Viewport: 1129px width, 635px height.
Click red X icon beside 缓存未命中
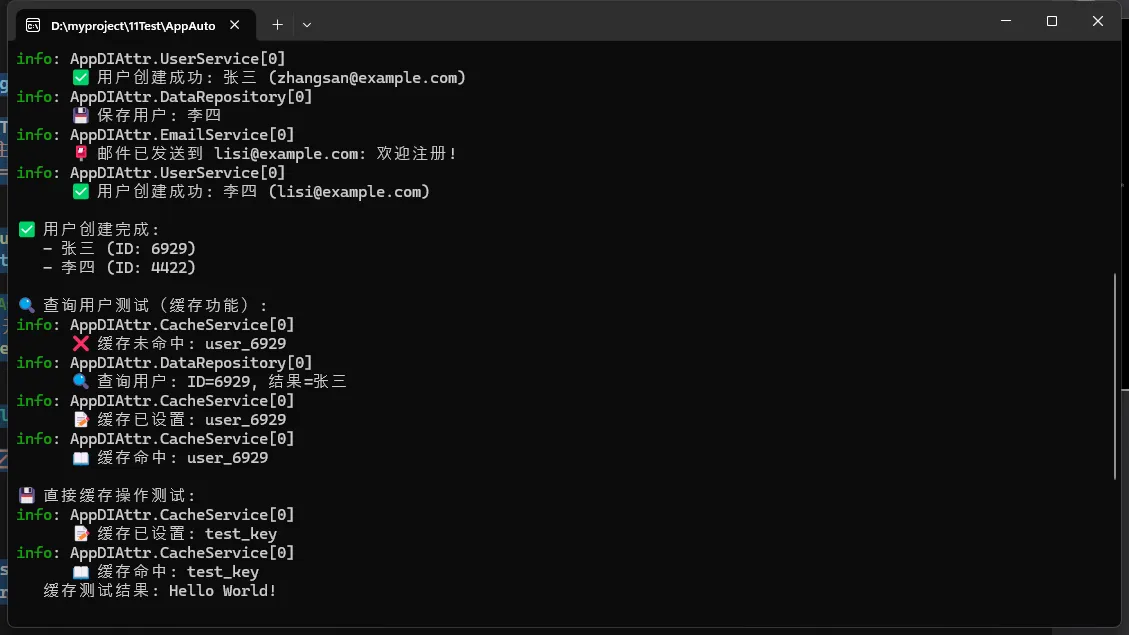pos(81,343)
